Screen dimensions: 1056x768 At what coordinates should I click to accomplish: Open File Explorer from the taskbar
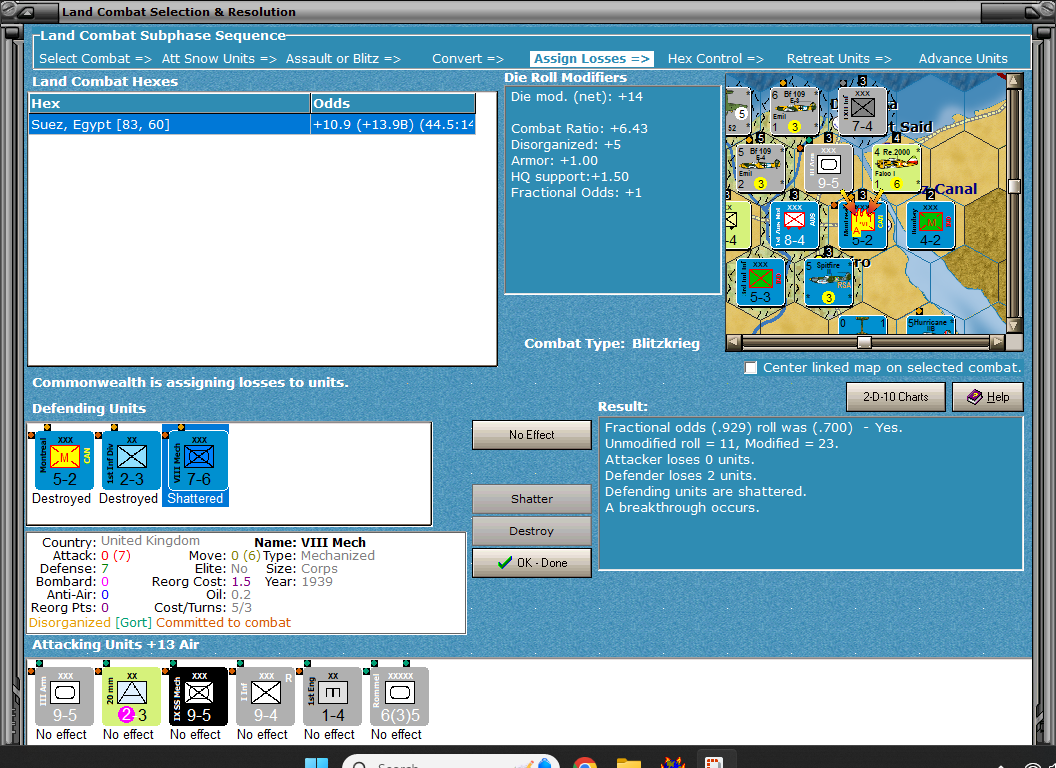[x=628, y=761]
